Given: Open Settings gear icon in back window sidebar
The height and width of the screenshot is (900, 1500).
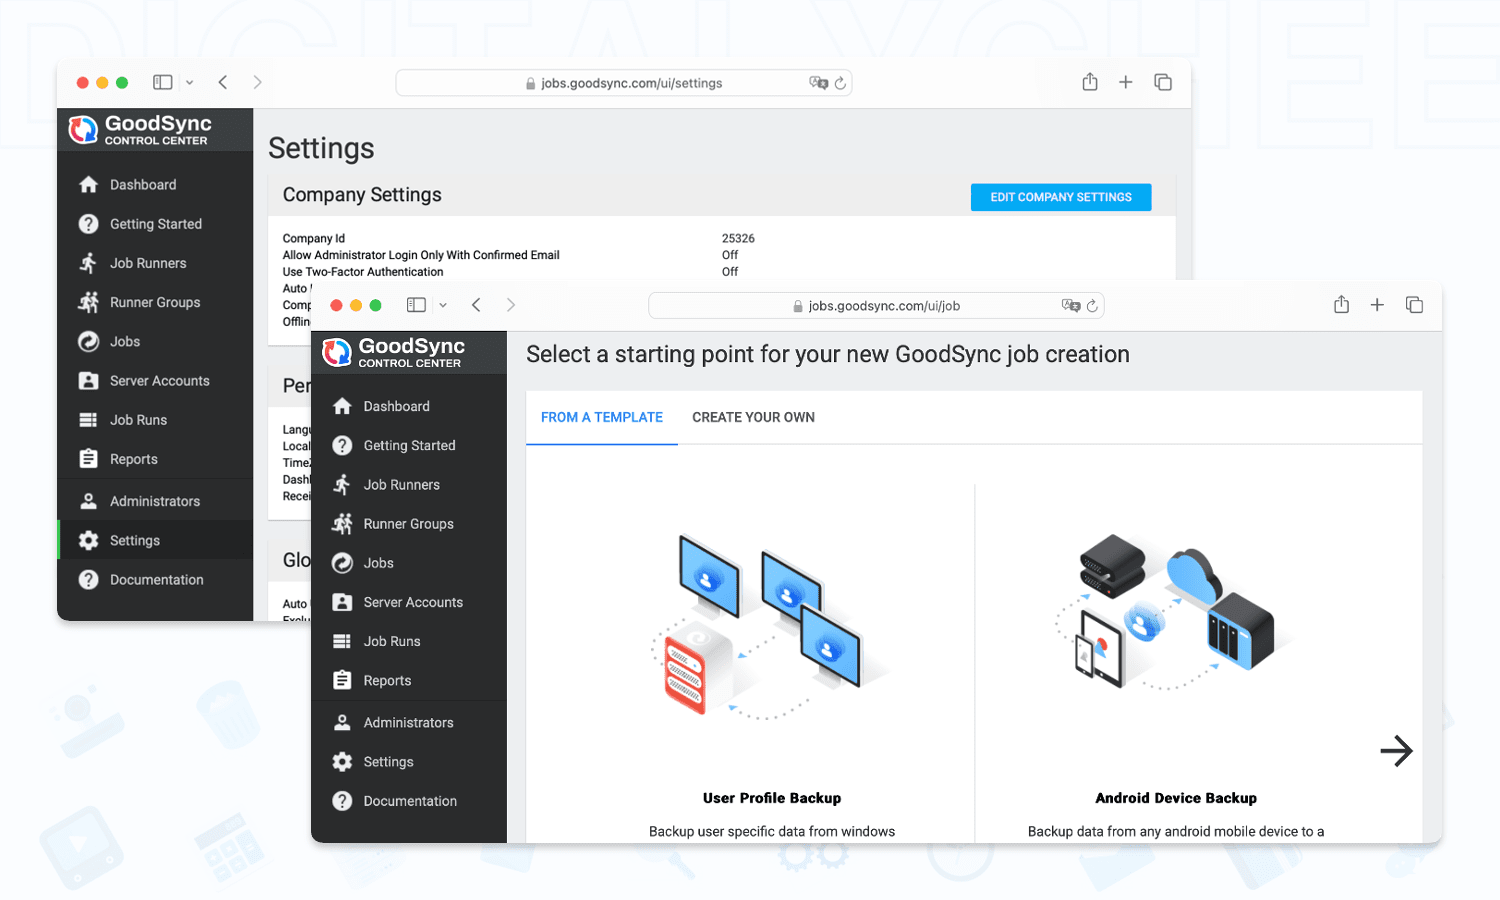Looking at the screenshot, I should click(x=89, y=541).
